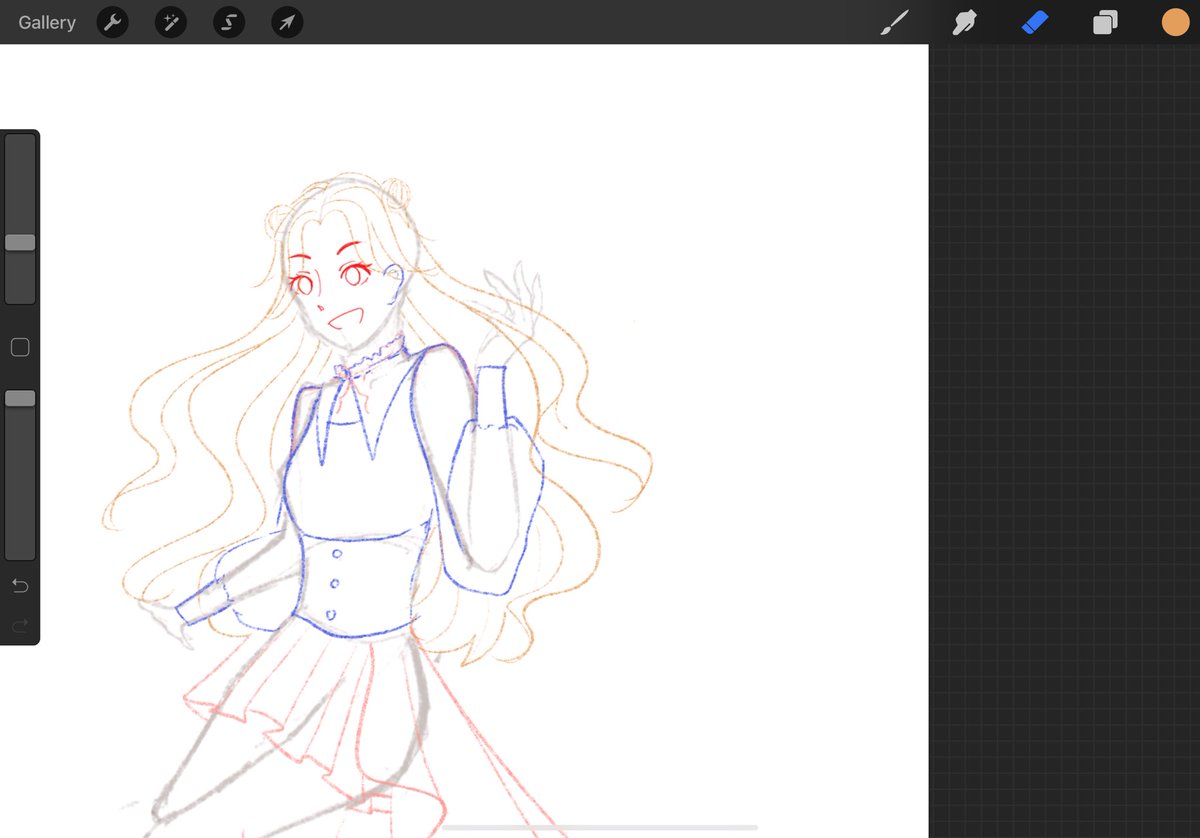
Task: Return to the Gallery
Action: pyautogui.click(x=47, y=22)
